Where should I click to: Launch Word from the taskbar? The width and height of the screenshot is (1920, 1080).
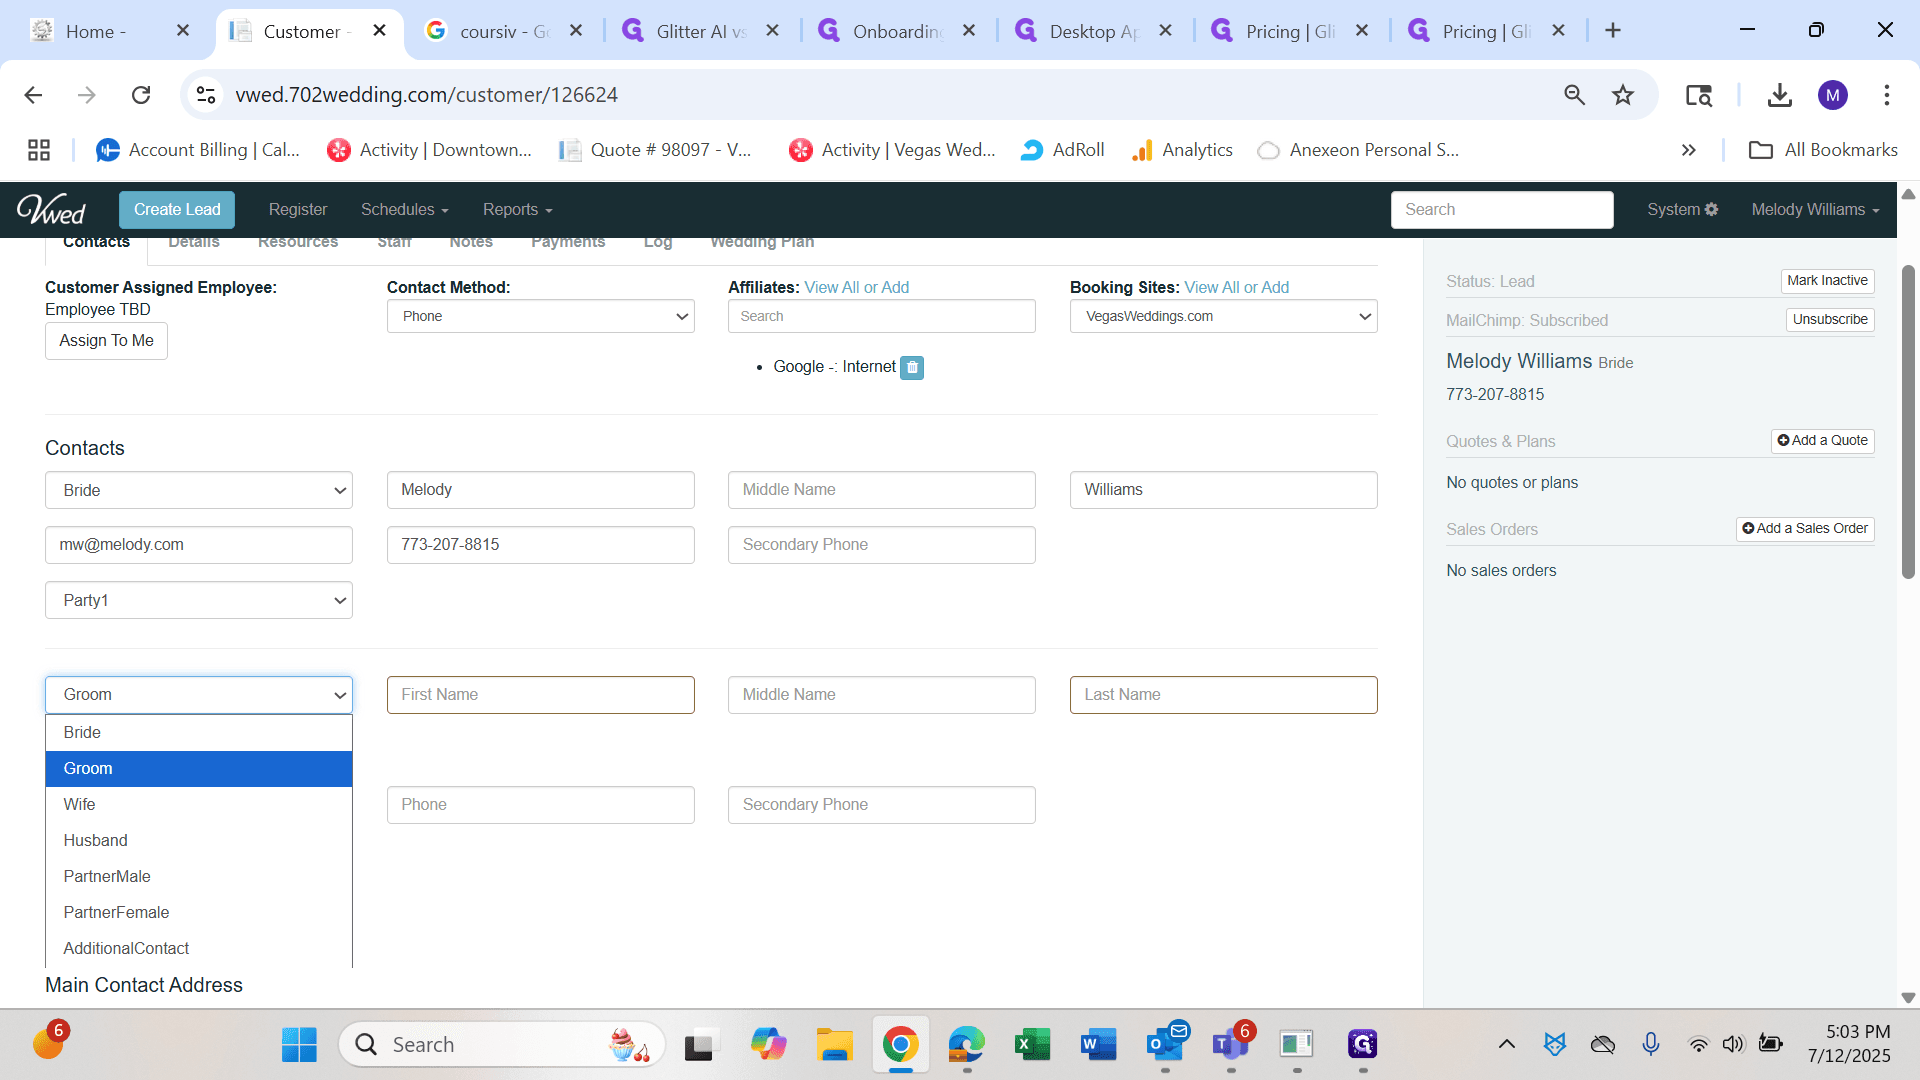(x=1098, y=1044)
